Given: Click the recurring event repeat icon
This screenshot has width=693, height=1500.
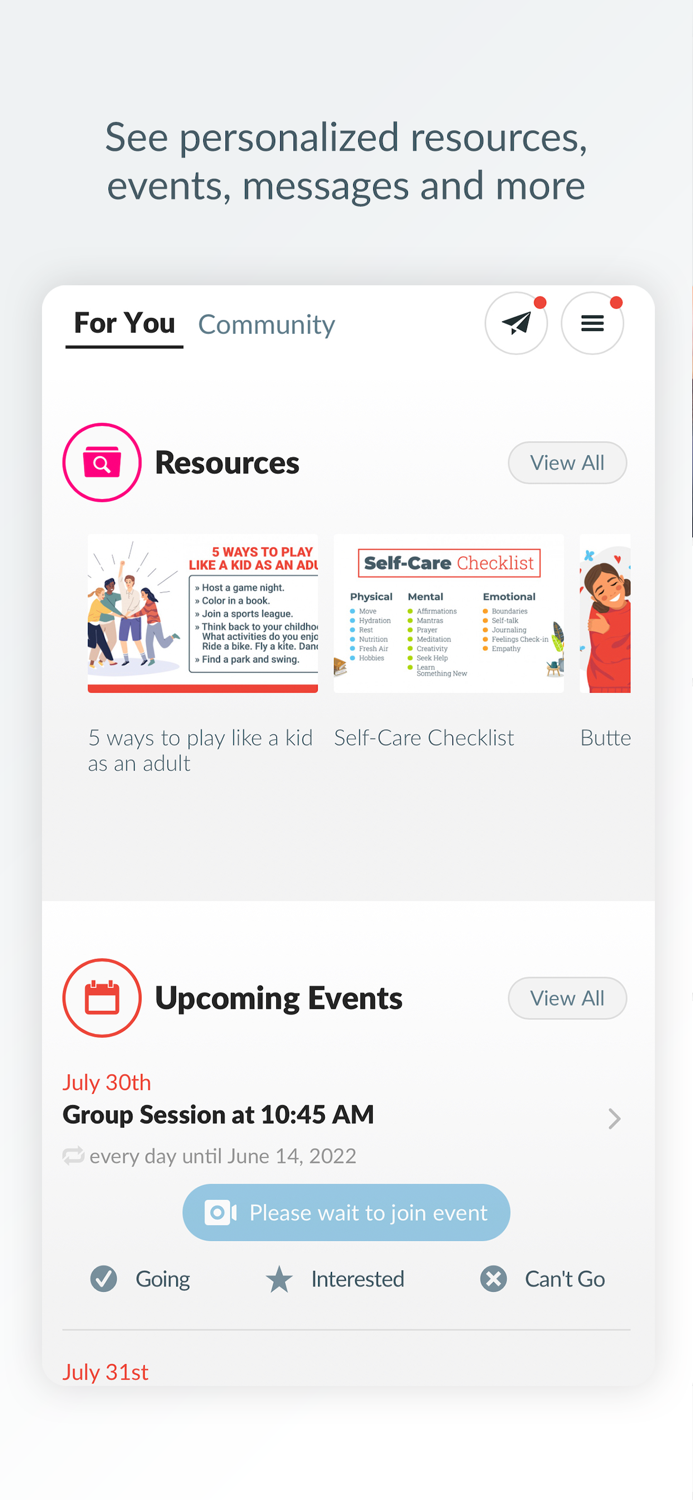Looking at the screenshot, I should point(73,1156).
